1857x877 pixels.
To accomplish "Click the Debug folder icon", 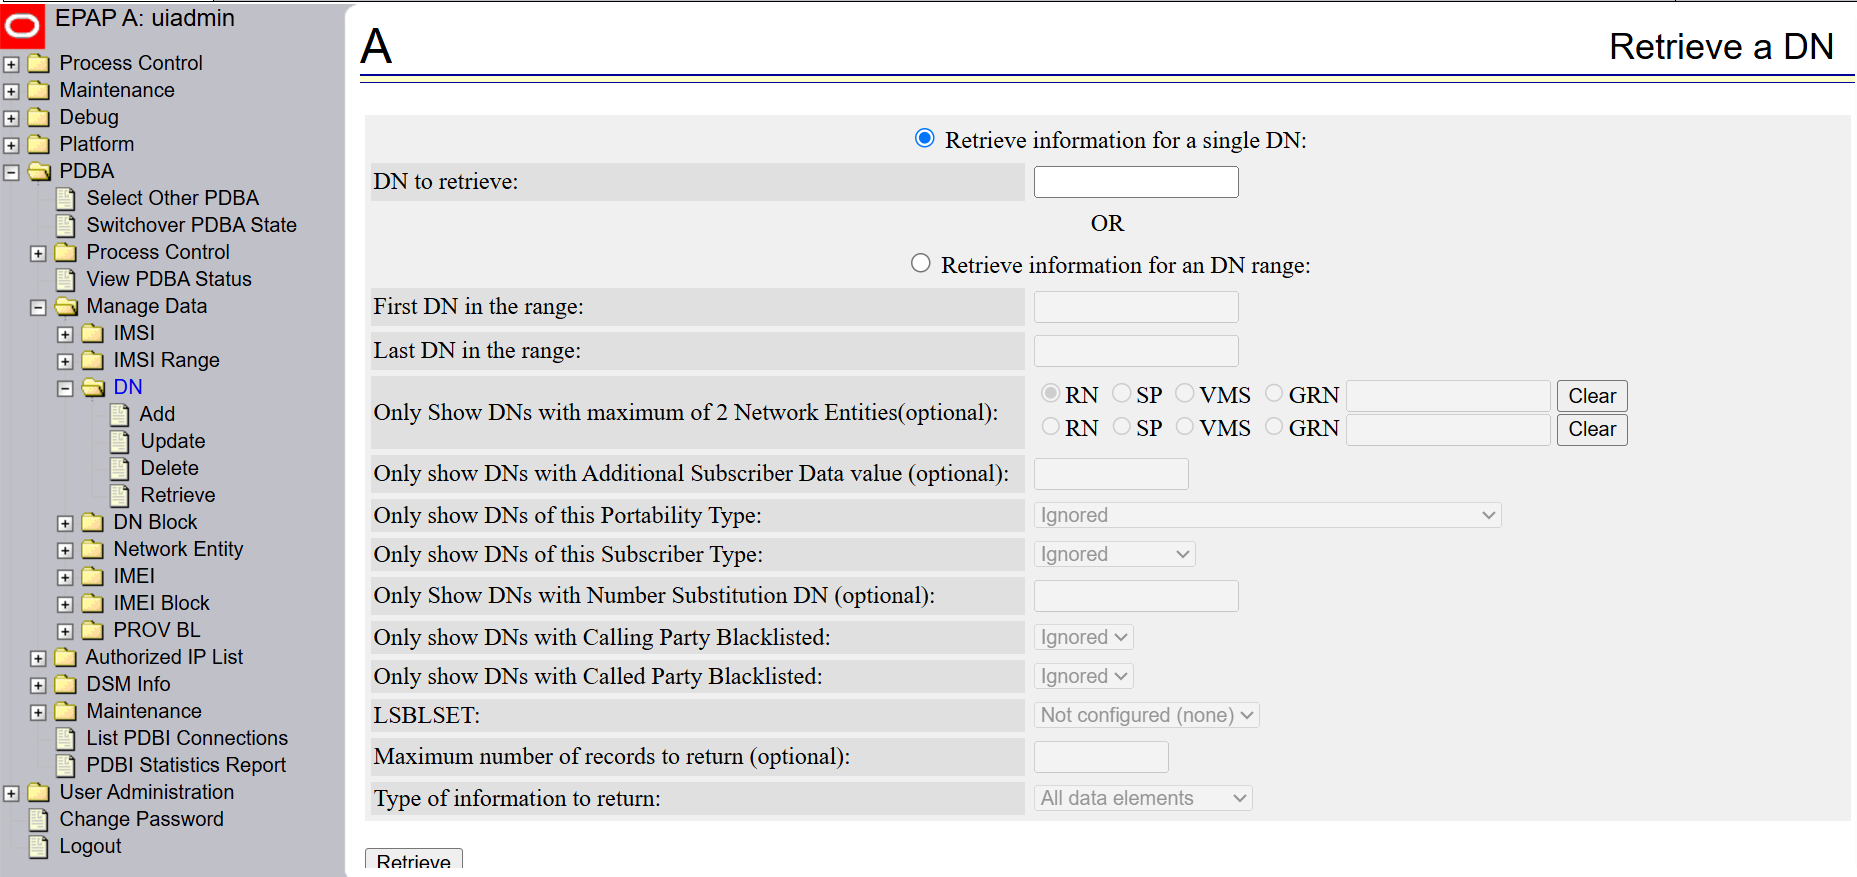I will [x=39, y=117].
